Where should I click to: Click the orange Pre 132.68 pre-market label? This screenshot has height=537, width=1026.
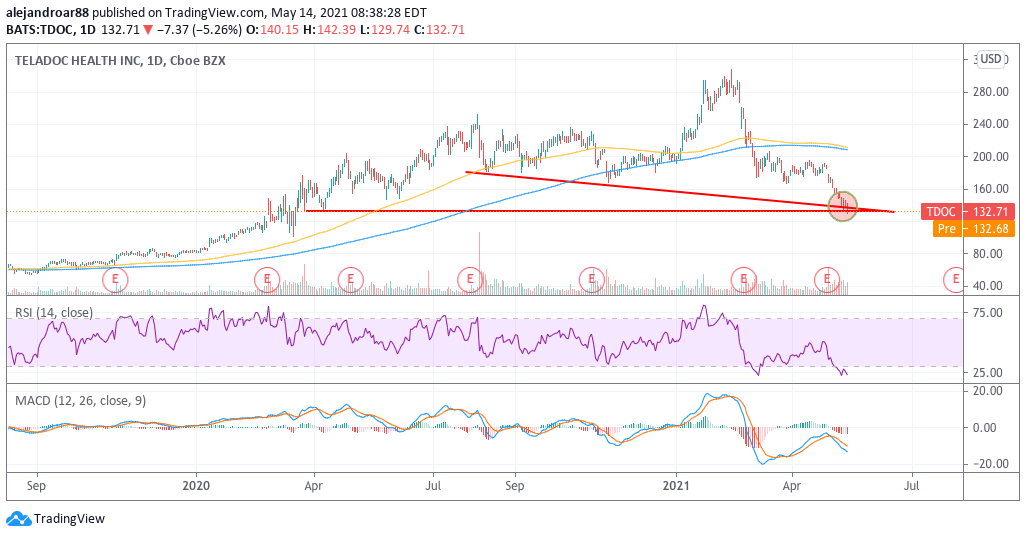(x=974, y=228)
